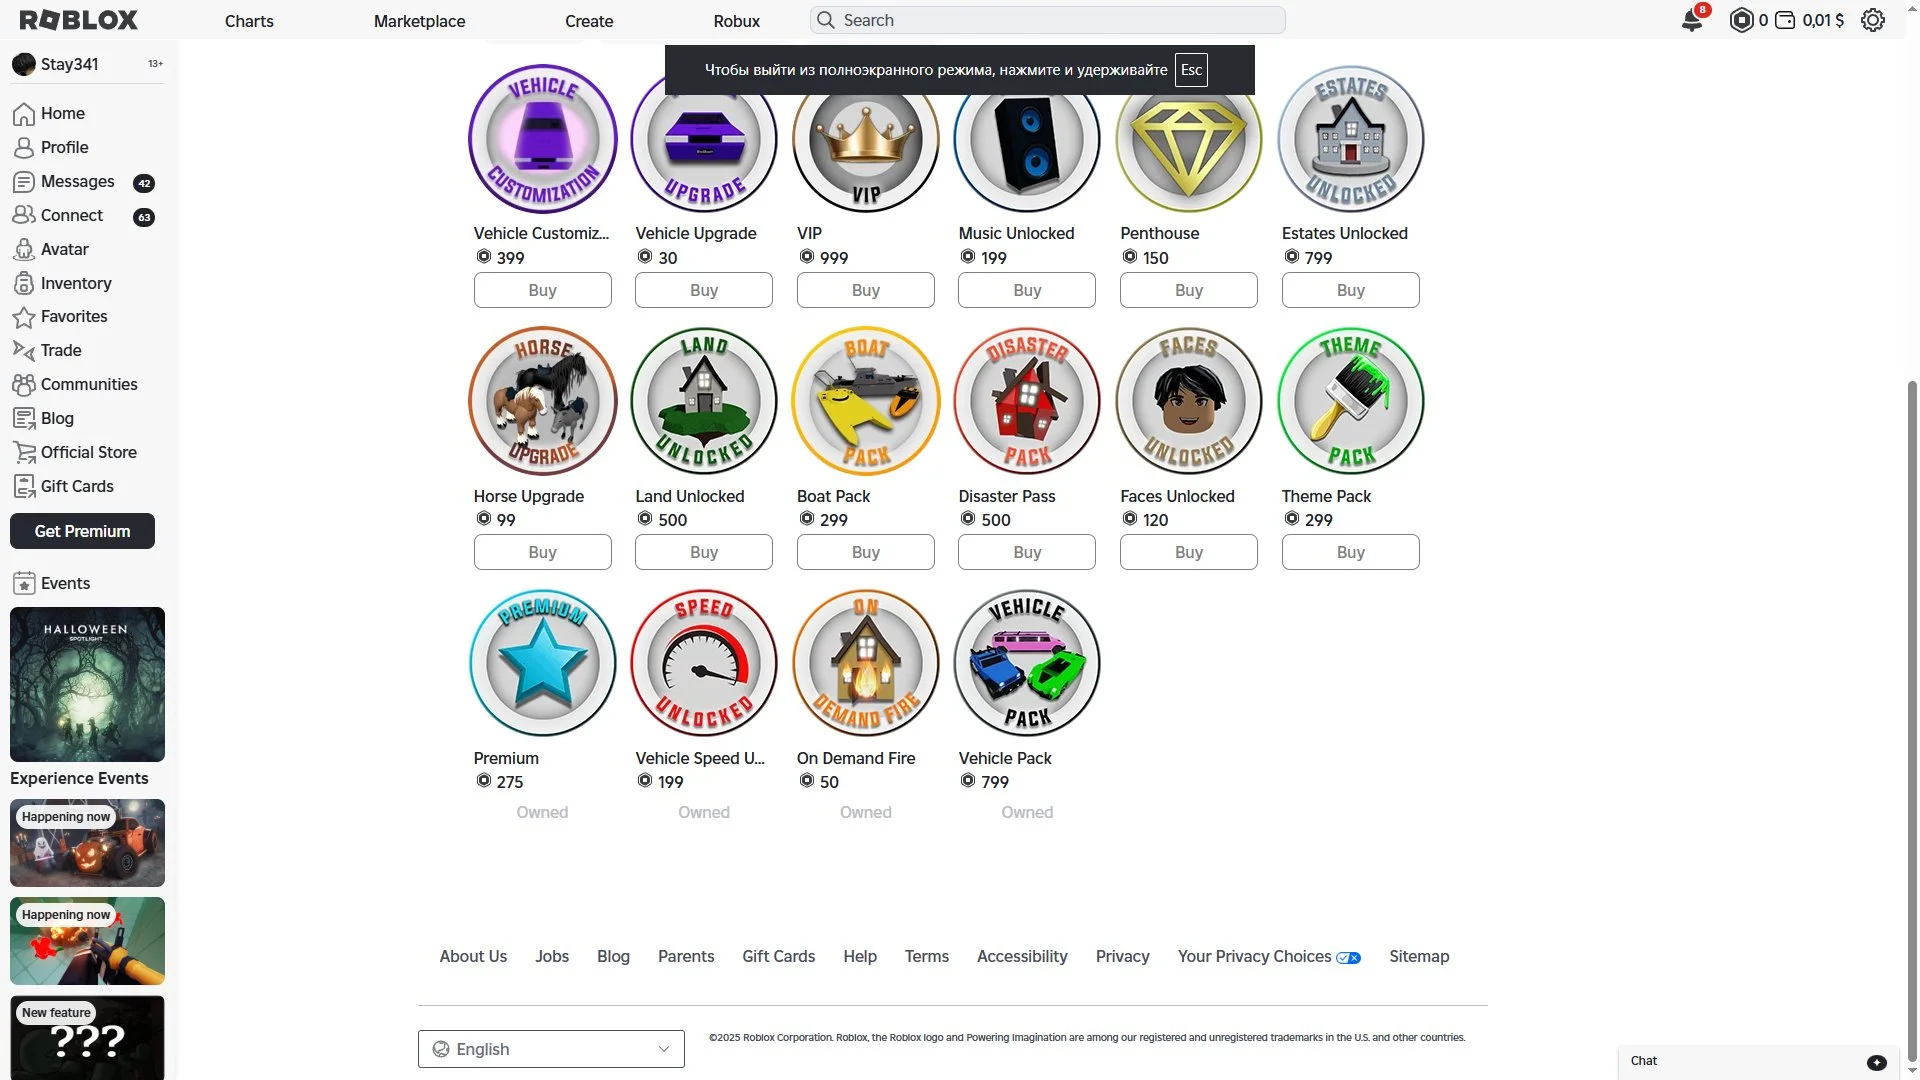Open the Vehicle Customization pass badge
Screen dimensions: 1920x1080
[543, 139]
